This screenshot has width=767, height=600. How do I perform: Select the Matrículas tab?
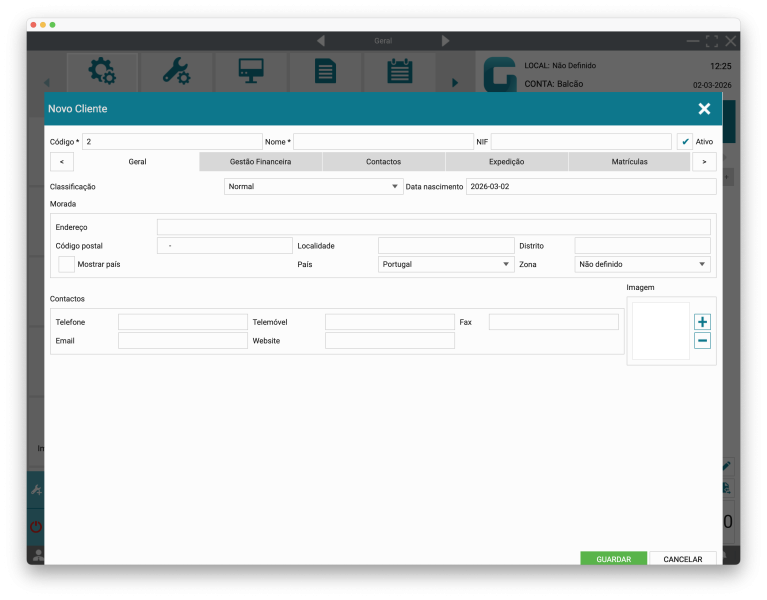[629, 161]
